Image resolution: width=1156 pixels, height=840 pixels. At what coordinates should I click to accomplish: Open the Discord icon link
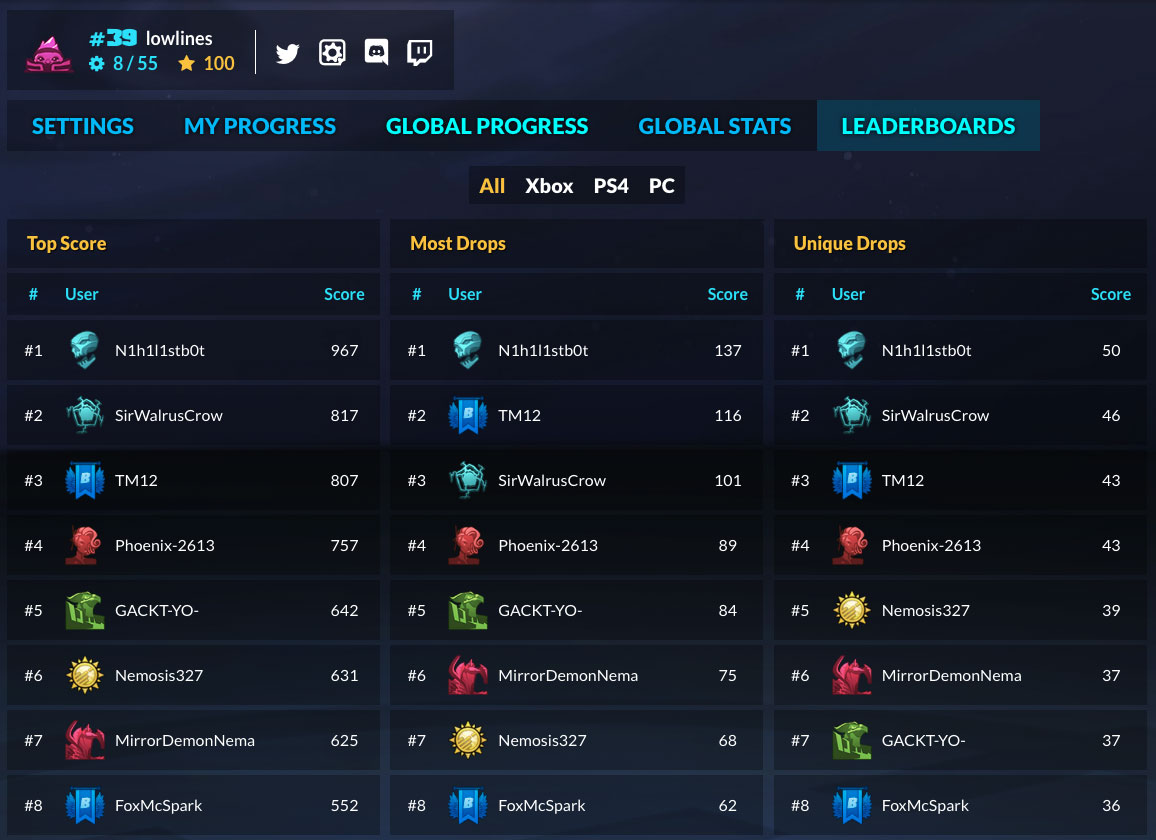coord(376,53)
